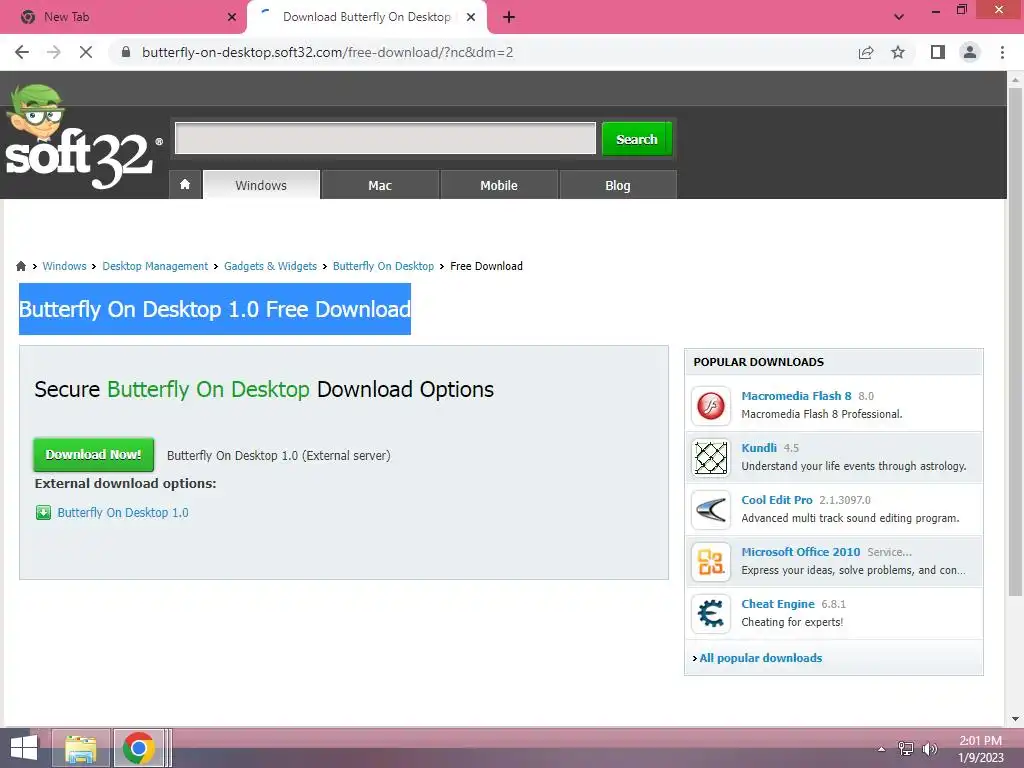Select the Mobile navigation tab
The width and height of the screenshot is (1024, 768).
[x=499, y=185]
